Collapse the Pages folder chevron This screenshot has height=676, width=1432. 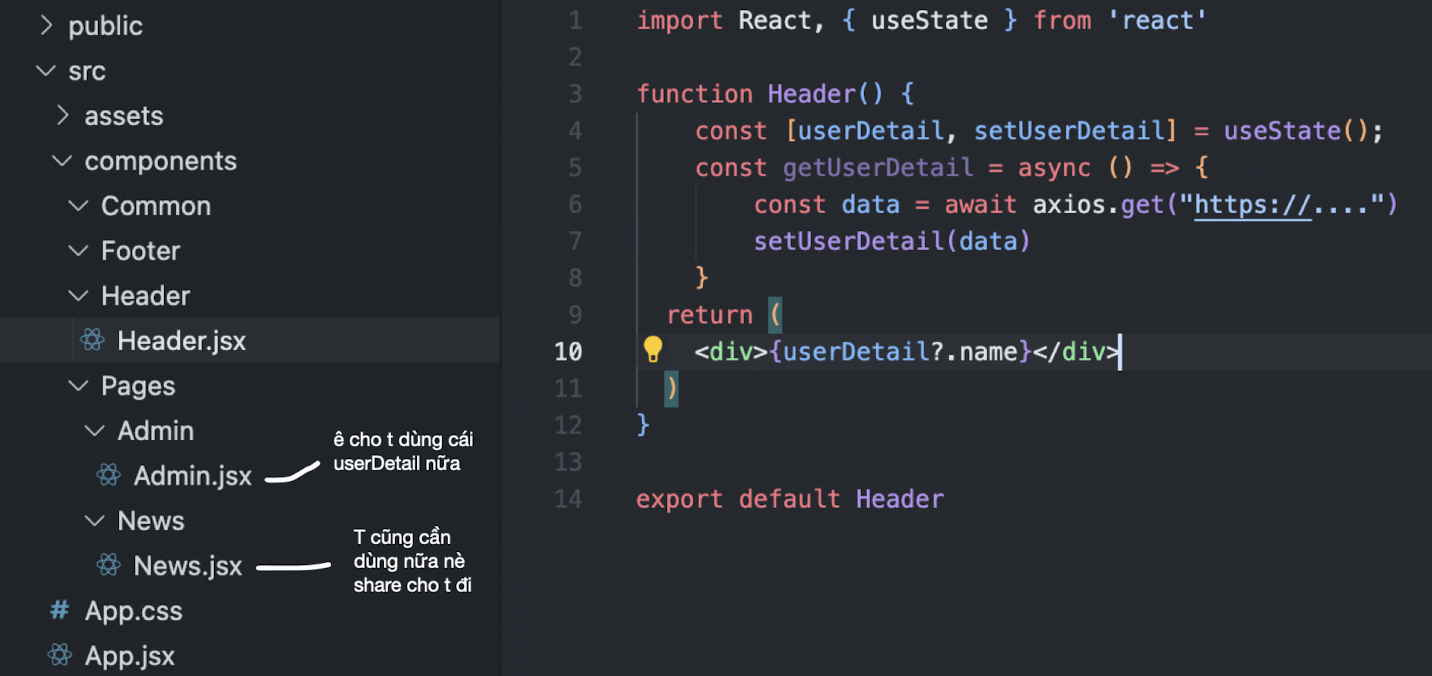point(78,386)
